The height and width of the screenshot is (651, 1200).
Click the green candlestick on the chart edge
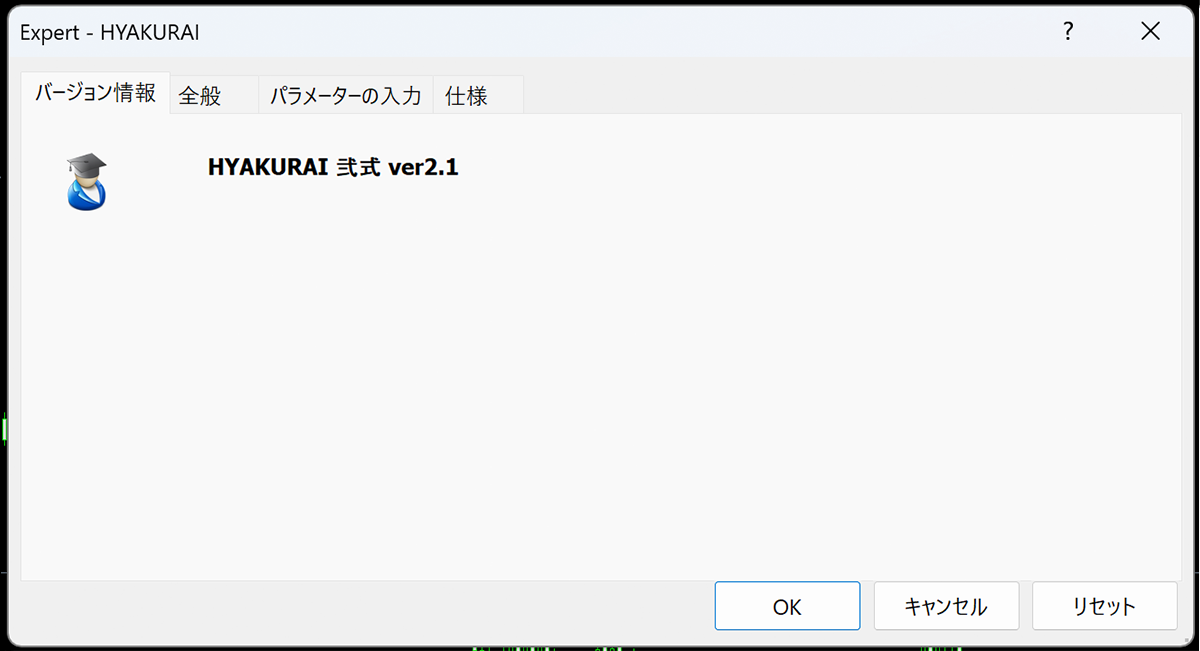[4, 430]
